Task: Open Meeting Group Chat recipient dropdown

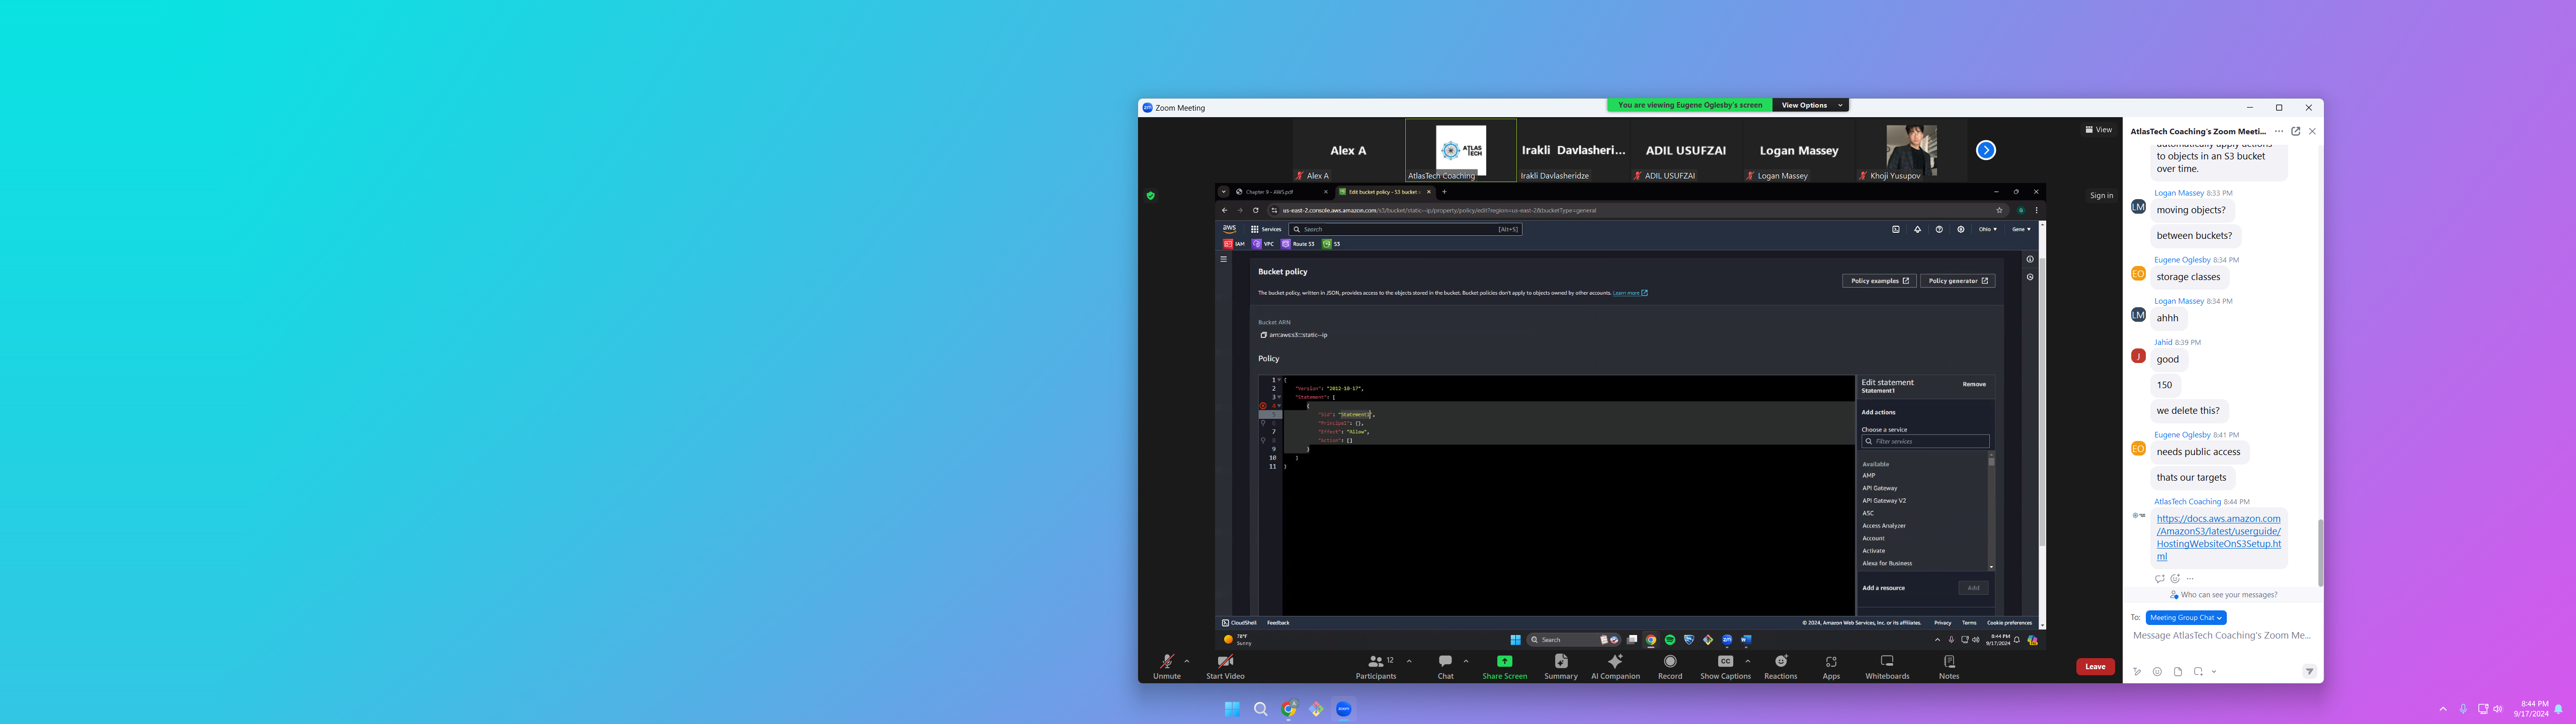Action: pos(2186,618)
